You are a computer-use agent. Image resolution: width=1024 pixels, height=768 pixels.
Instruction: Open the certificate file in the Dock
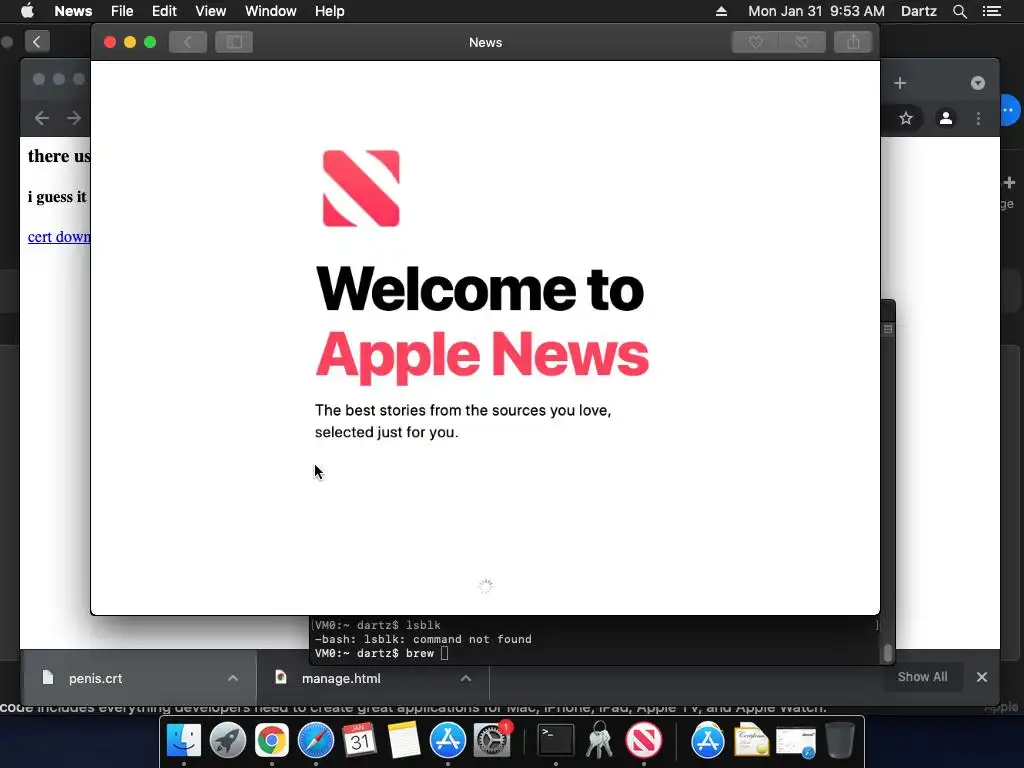click(752, 741)
